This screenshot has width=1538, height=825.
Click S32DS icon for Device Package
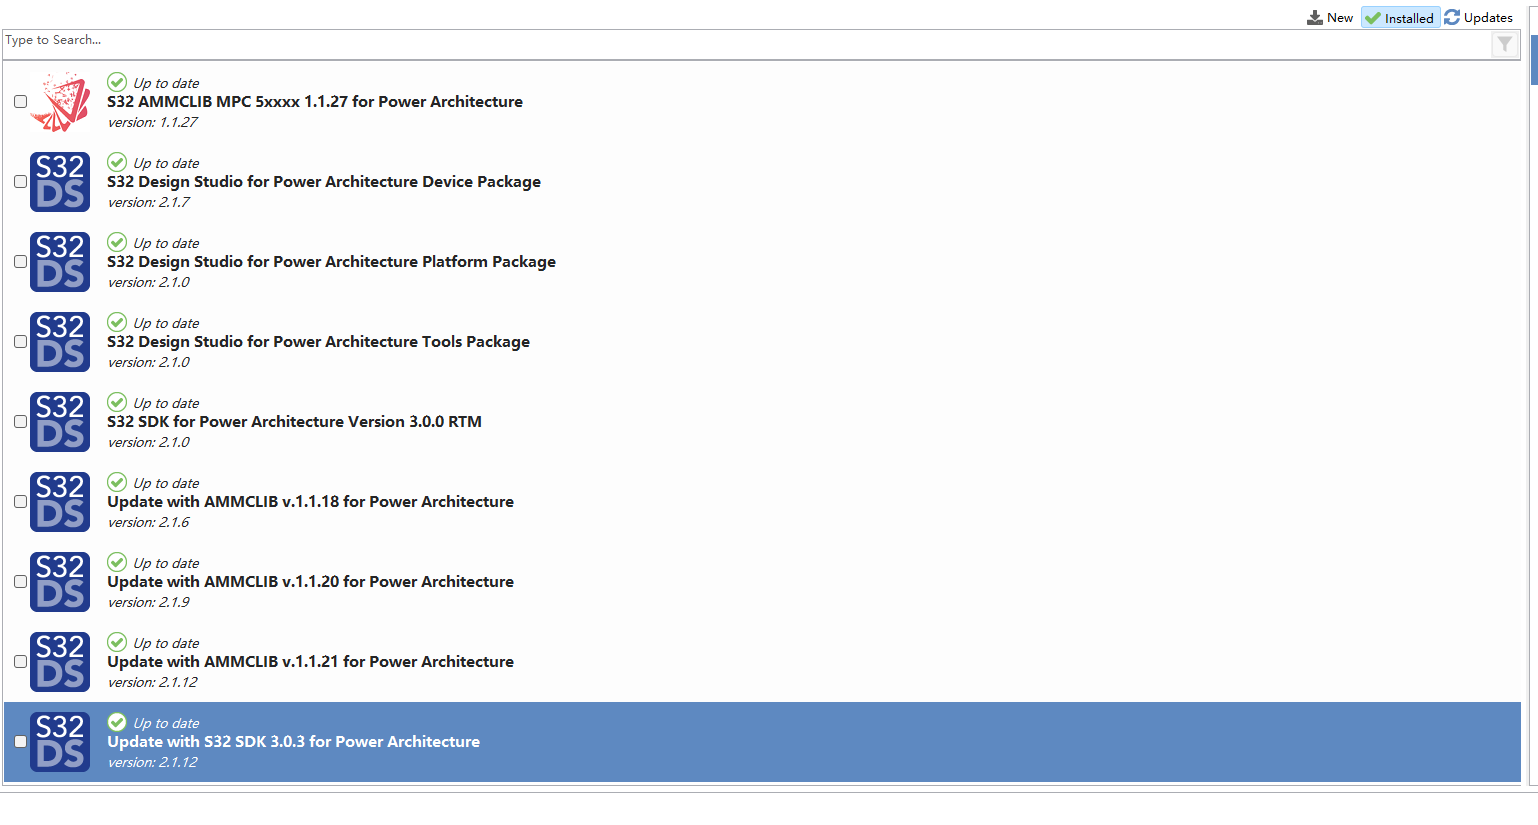coord(60,182)
